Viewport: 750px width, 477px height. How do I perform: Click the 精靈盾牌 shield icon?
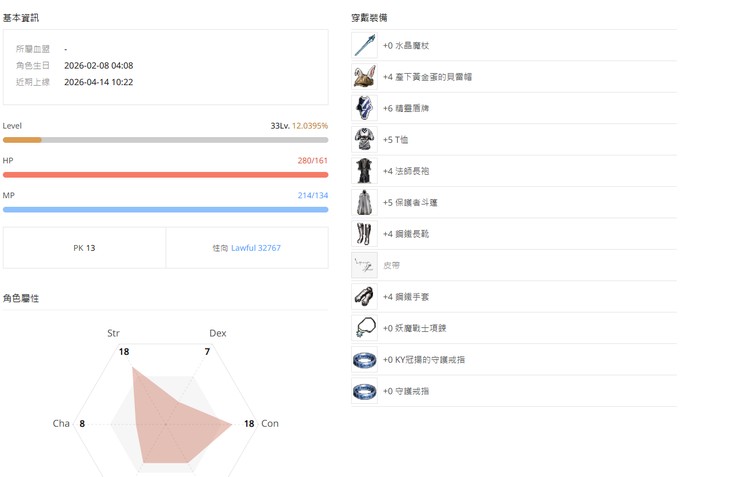click(364, 108)
